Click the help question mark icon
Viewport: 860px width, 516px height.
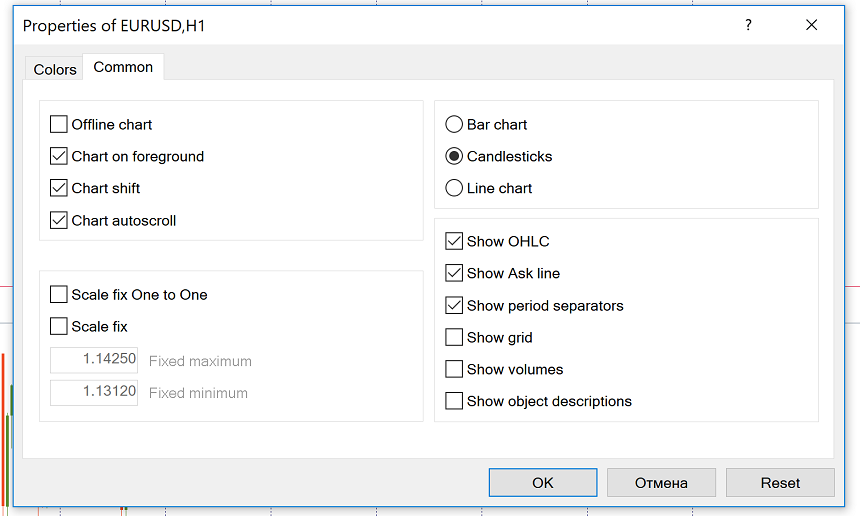coord(748,26)
